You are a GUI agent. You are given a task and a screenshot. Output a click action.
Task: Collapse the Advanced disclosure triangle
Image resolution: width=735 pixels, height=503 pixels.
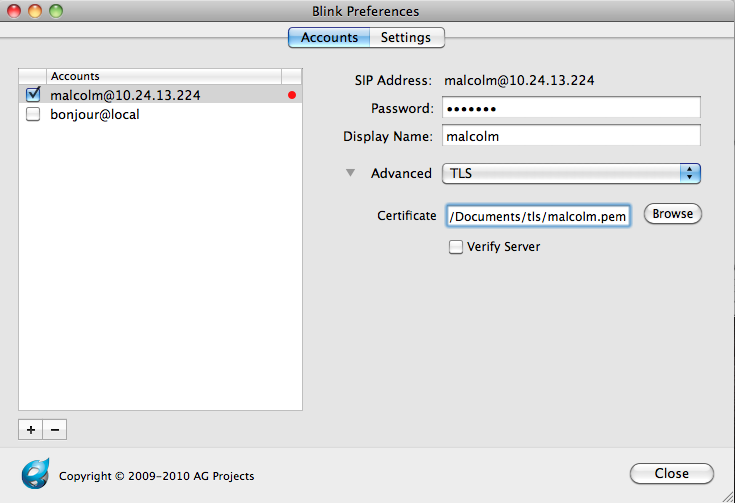point(350,173)
